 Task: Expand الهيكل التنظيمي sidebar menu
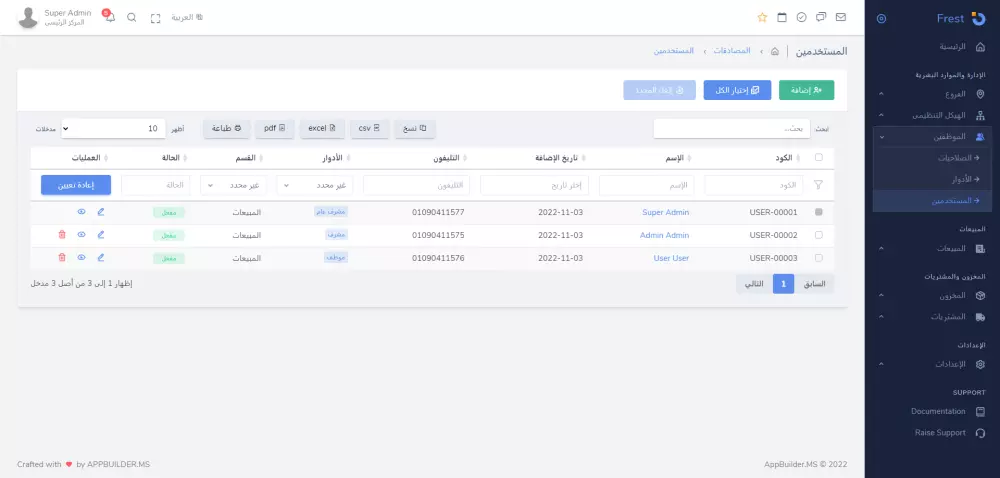pyautogui.click(x=932, y=115)
